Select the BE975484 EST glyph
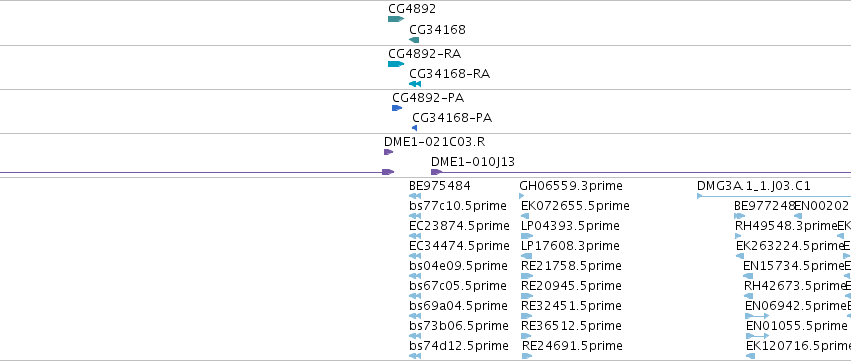The height and width of the screenshot is (361, 851). point(415,196)
